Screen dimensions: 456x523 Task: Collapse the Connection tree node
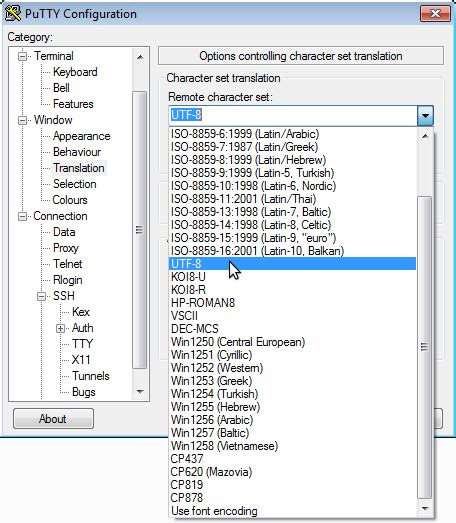point(22,216)
